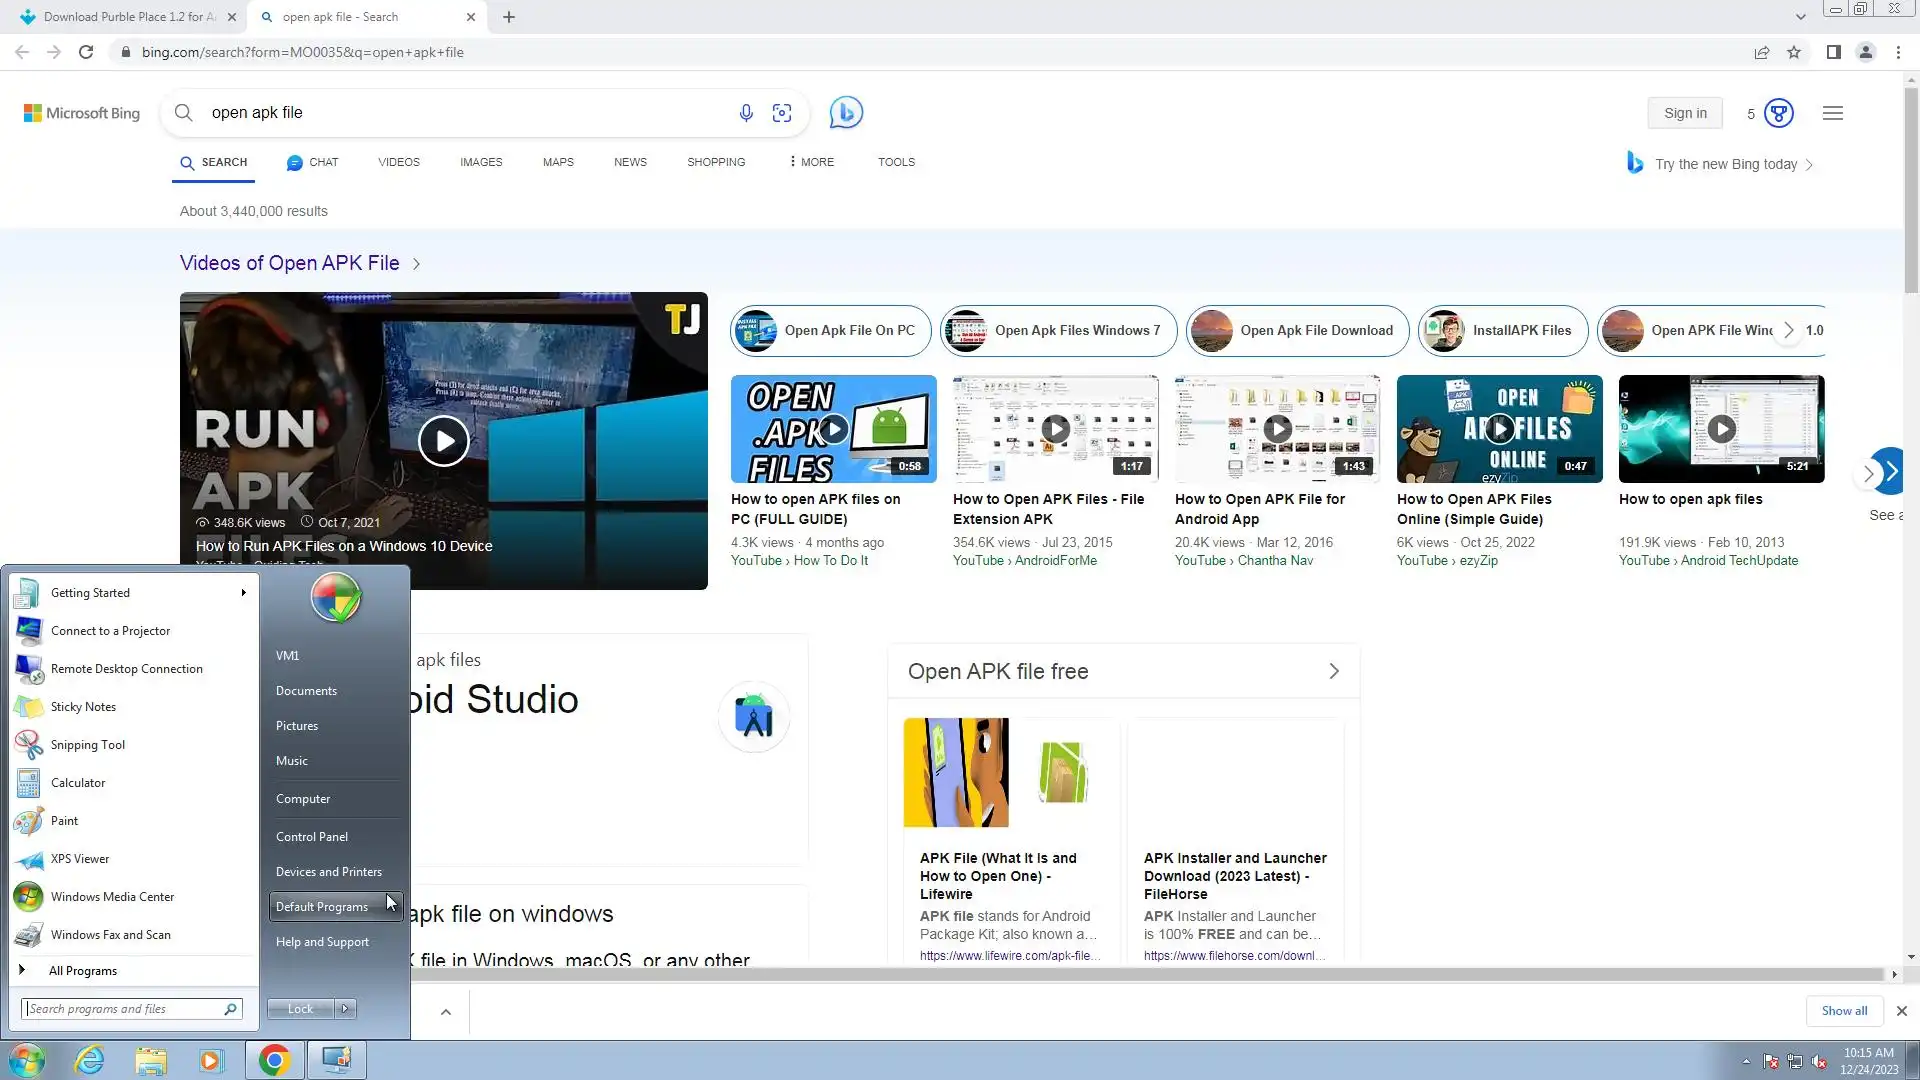Expand All Programs list
The height and width of the screenshot is (1080, 1920).
pos(82,971)
